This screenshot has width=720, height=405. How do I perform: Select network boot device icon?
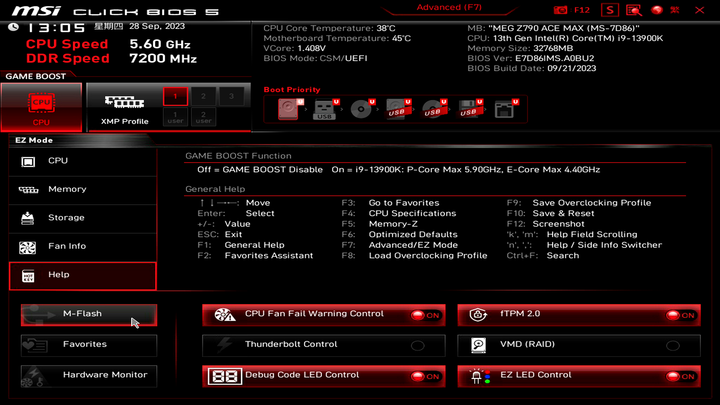(x=506, y=109)
